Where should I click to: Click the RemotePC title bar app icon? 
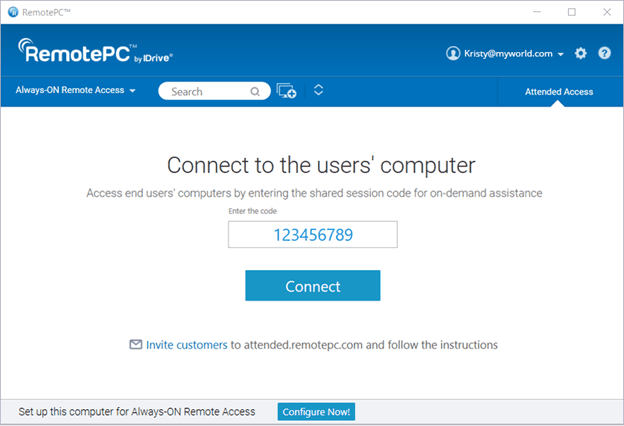pos(13,12)
